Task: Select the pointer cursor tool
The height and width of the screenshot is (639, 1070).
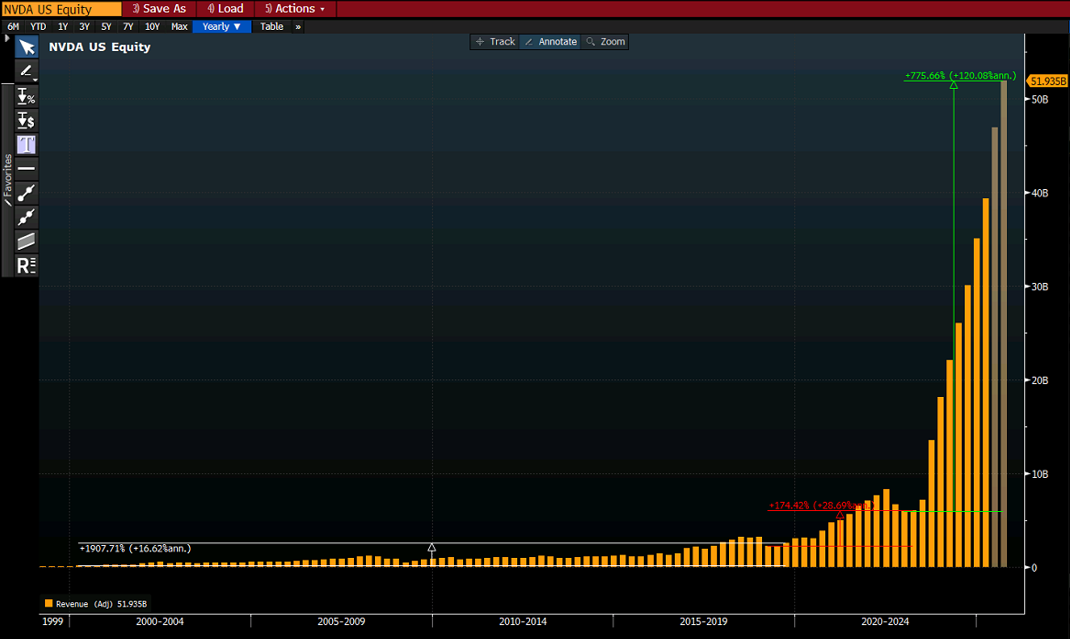Action: coord(27,47)
